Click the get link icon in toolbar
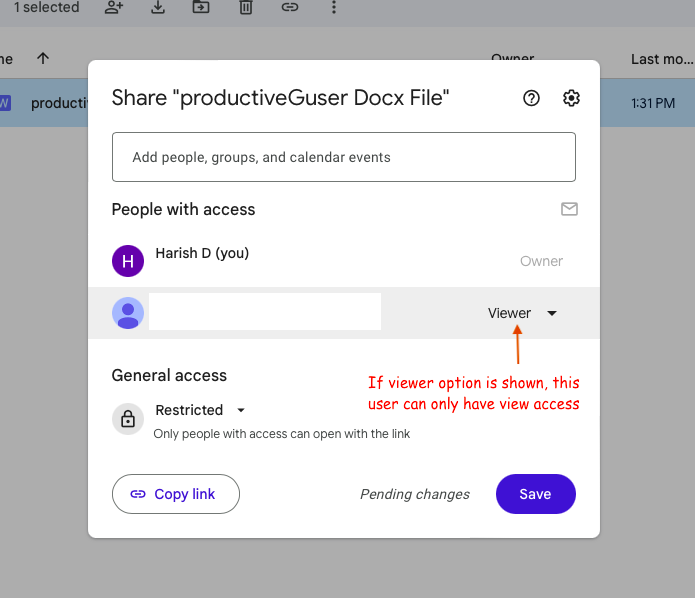This screenshot has width=695, height=598. (290, 8)
